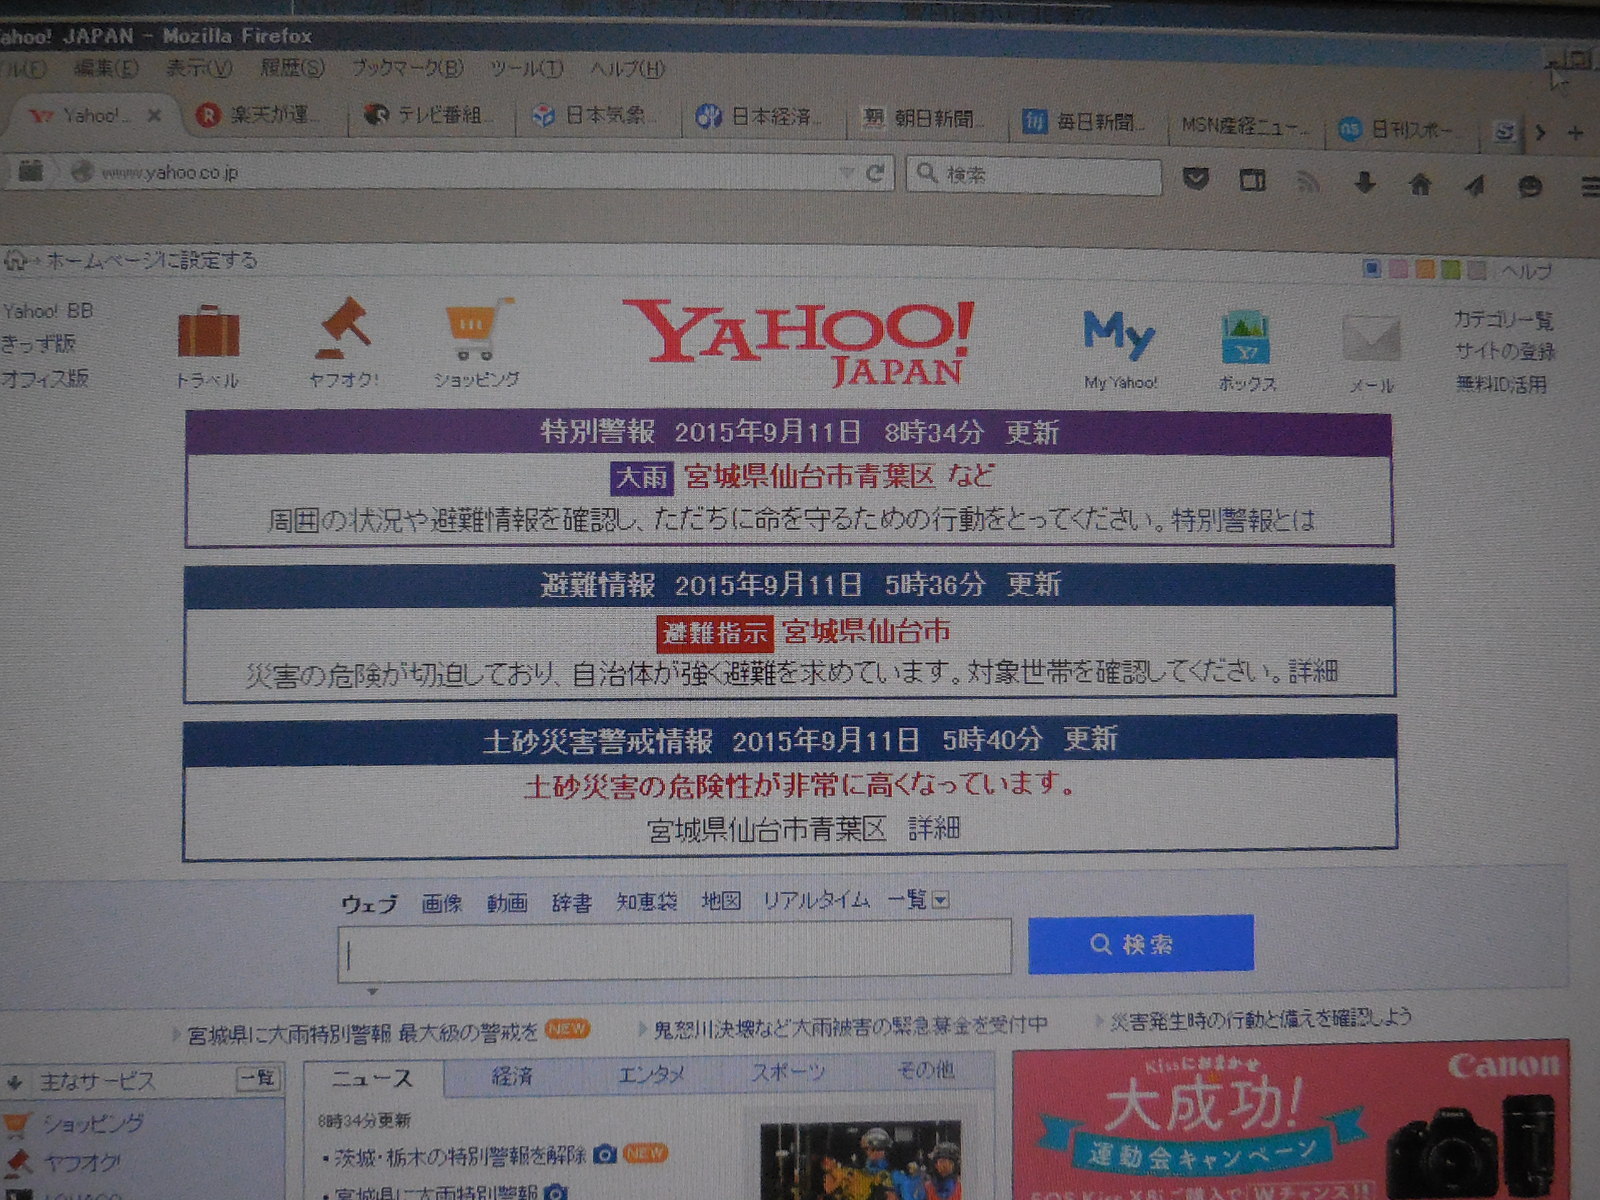This screenshot has width=1600, height=1200.
Task: Open the downloads arrow icon
Action: point(1365,183)
